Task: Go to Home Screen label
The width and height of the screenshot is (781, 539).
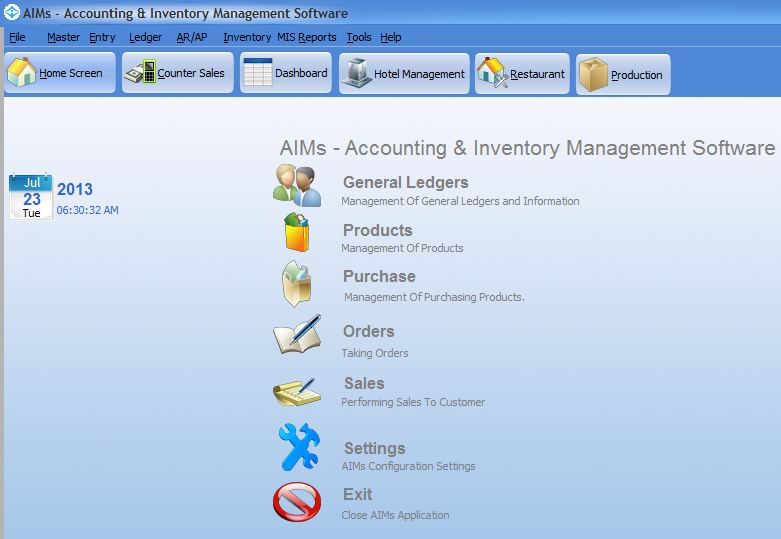Action: [71, 73]
